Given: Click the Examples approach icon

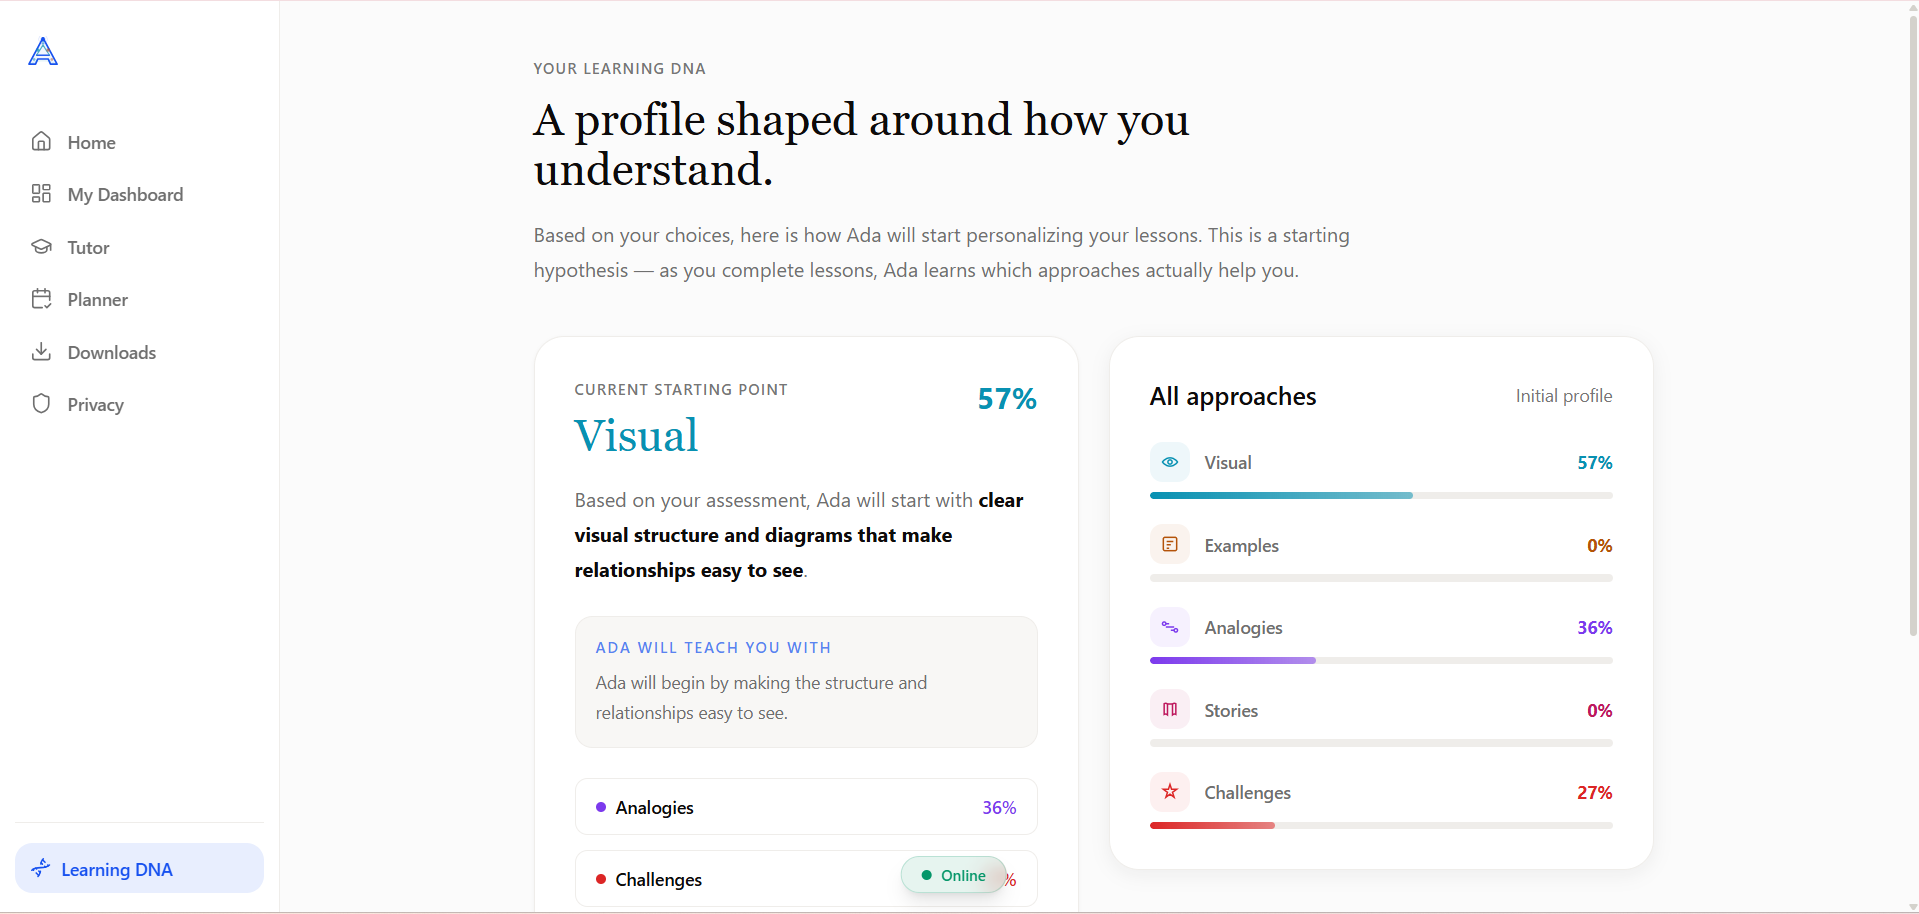Looking at the screenshot, I should pyautogui.click(x=1170, y=545).
